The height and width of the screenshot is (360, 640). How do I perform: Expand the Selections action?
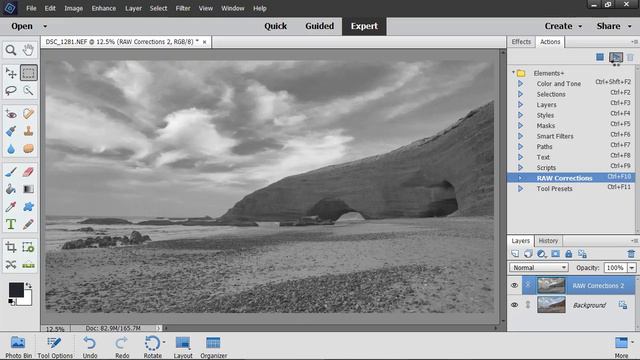520,94
